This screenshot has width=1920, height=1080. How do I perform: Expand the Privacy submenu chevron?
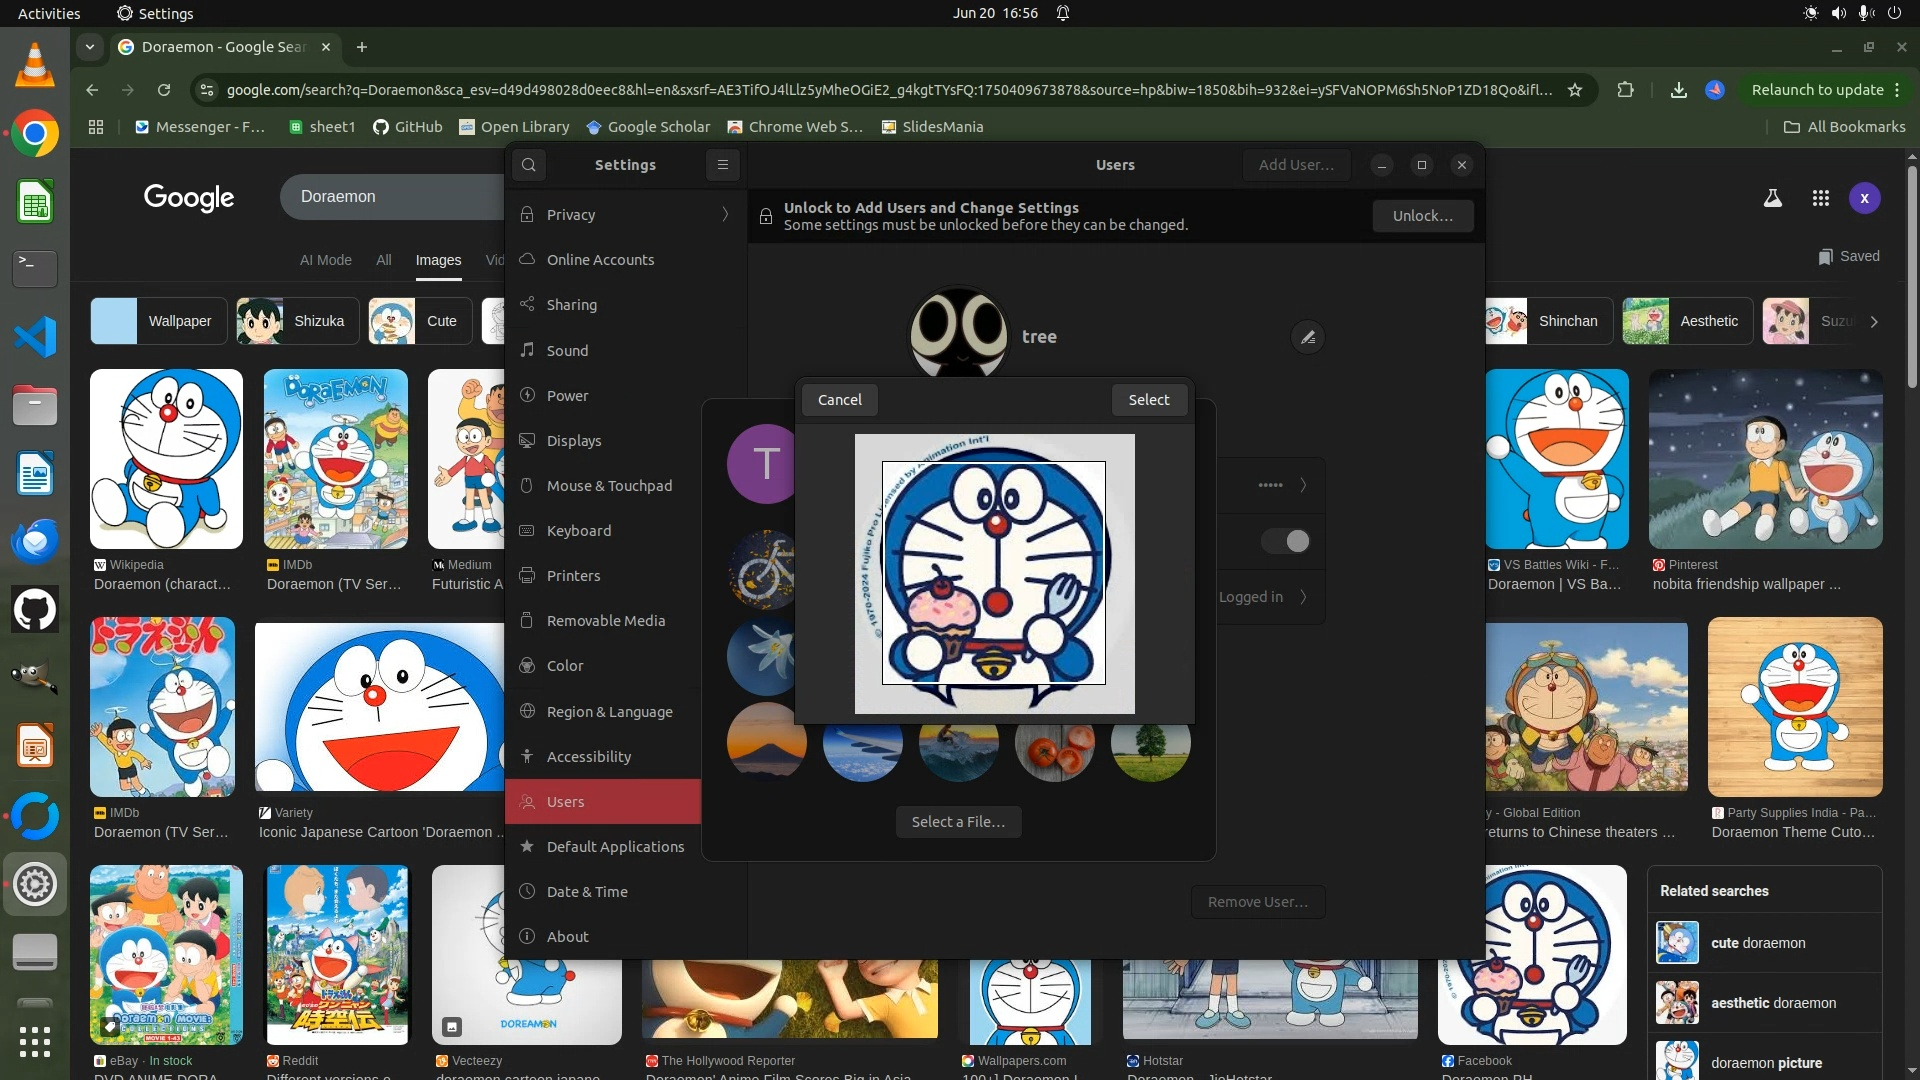pos(725,214)
